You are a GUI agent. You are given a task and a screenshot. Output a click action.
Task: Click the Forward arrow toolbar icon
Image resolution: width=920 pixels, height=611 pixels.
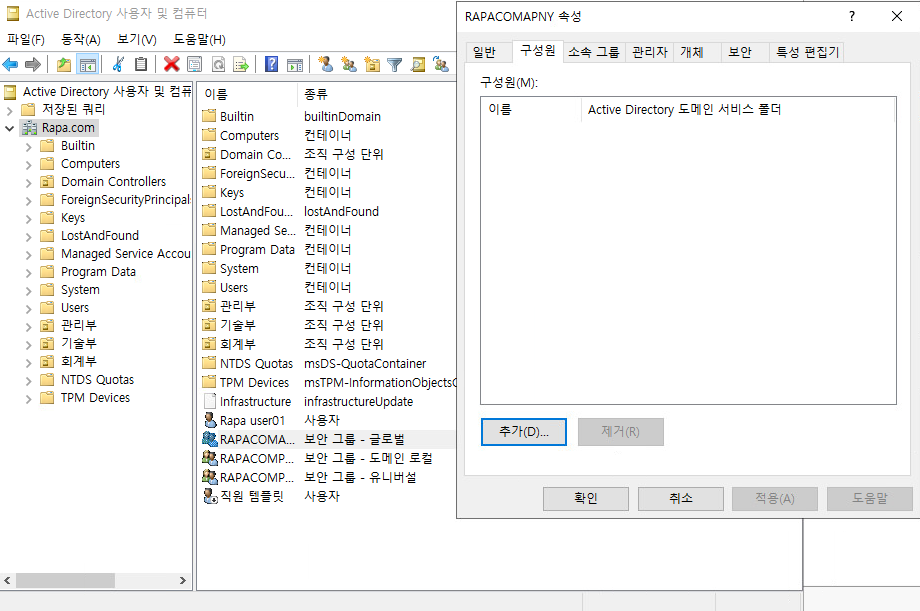click(33, 64)
